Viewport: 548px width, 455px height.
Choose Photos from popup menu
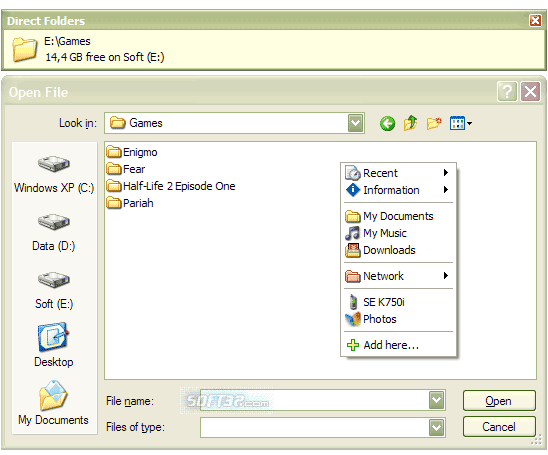click(x=398, y=319)
